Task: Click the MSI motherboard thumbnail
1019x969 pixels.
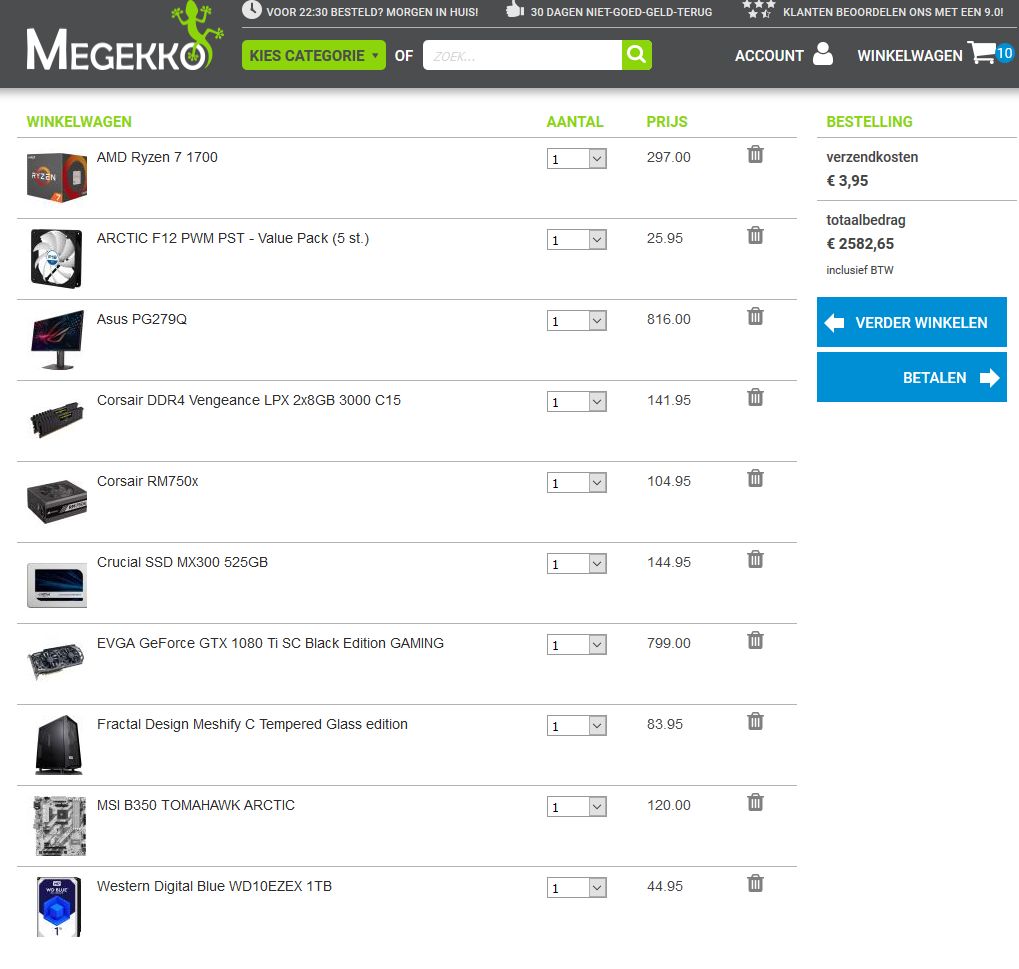Action: pyautogui.click(x=59, y=826)
